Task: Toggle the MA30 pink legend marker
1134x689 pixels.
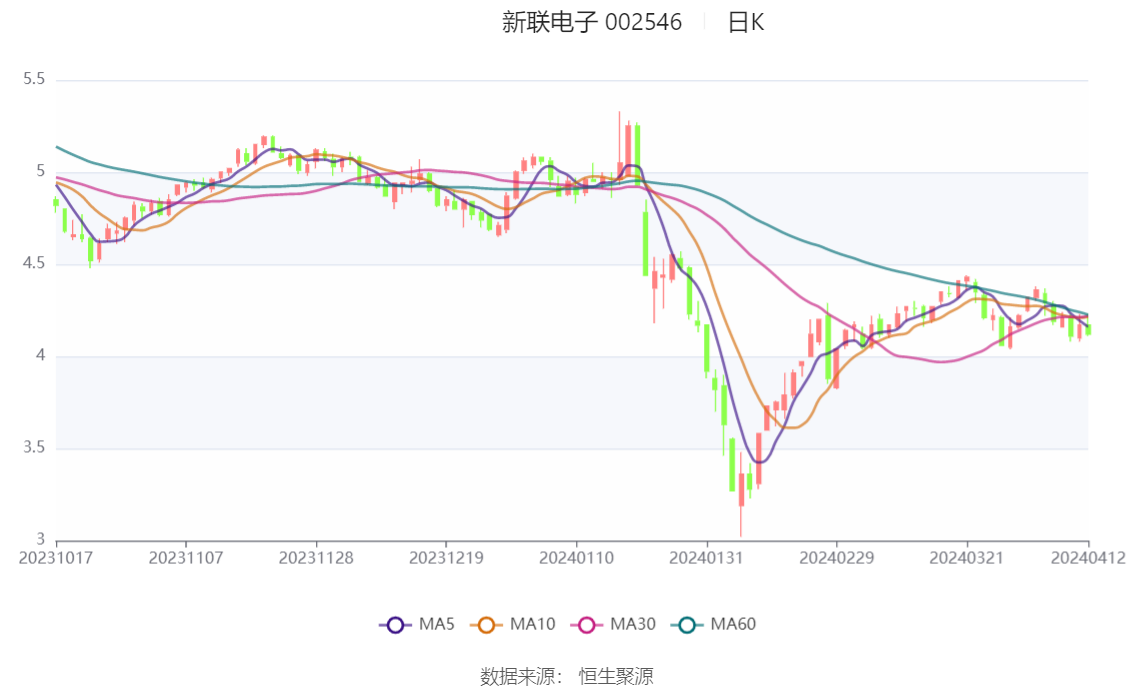Action: click(x=587, y=625)
